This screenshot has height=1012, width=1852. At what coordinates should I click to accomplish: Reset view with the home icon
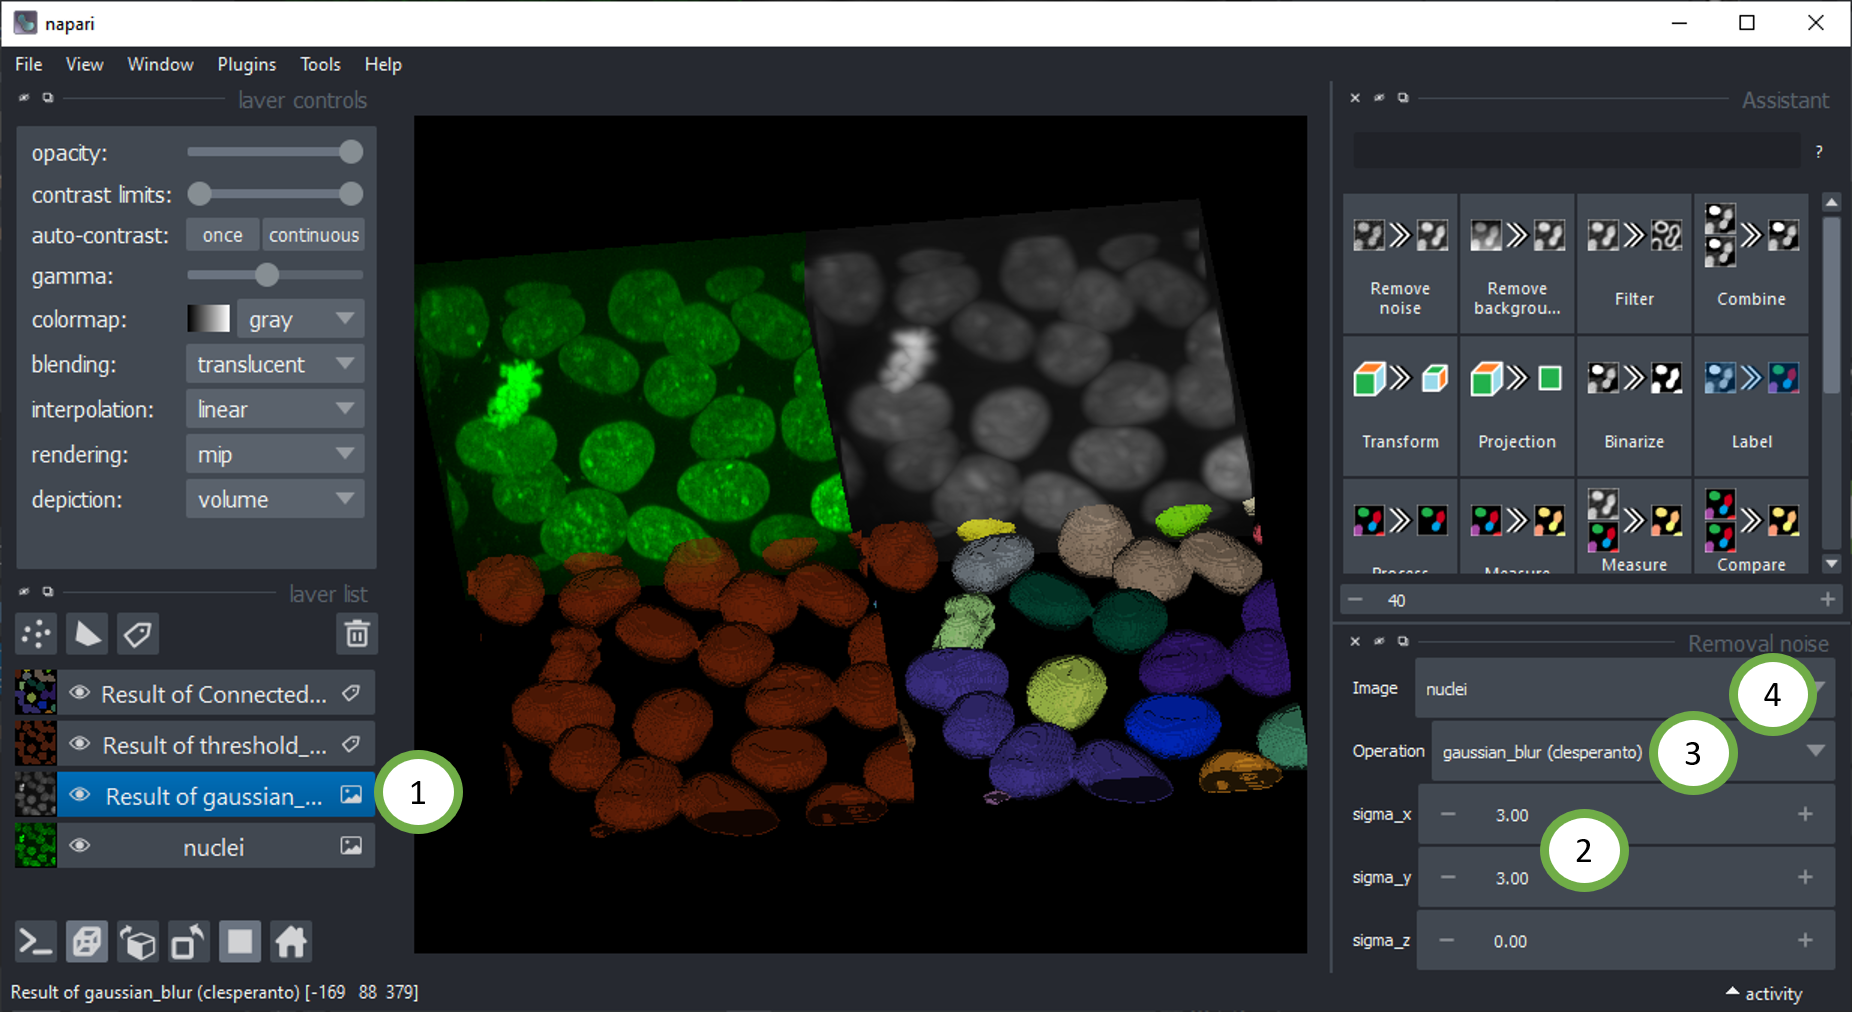click(291, 942)
